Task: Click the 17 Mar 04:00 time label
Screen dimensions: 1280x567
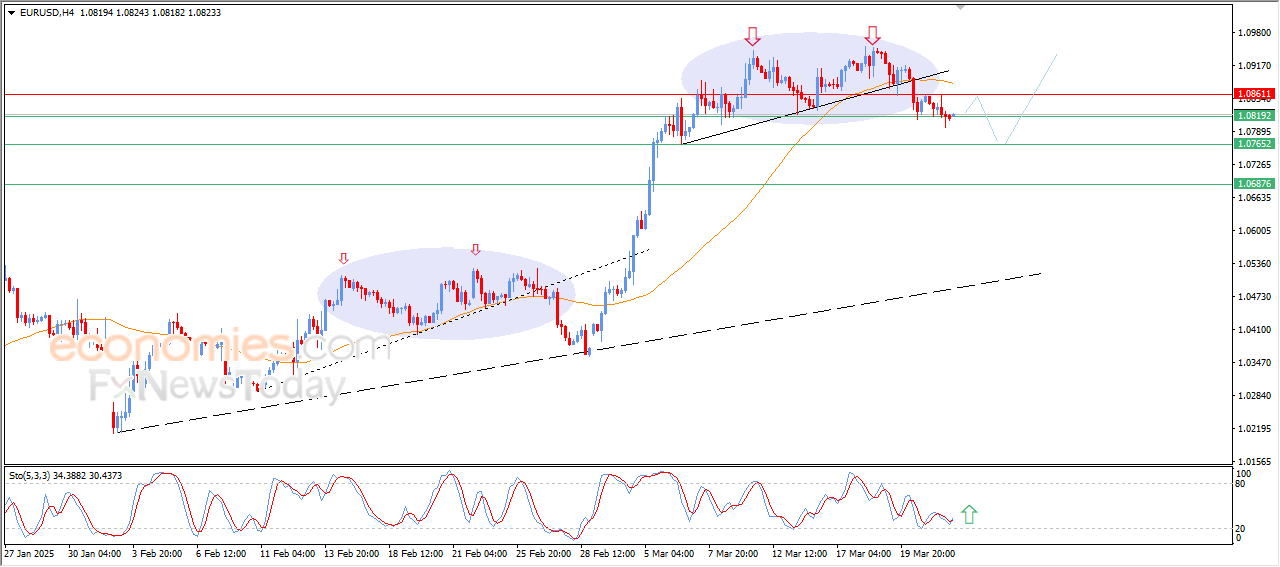Action: point(864,552)
